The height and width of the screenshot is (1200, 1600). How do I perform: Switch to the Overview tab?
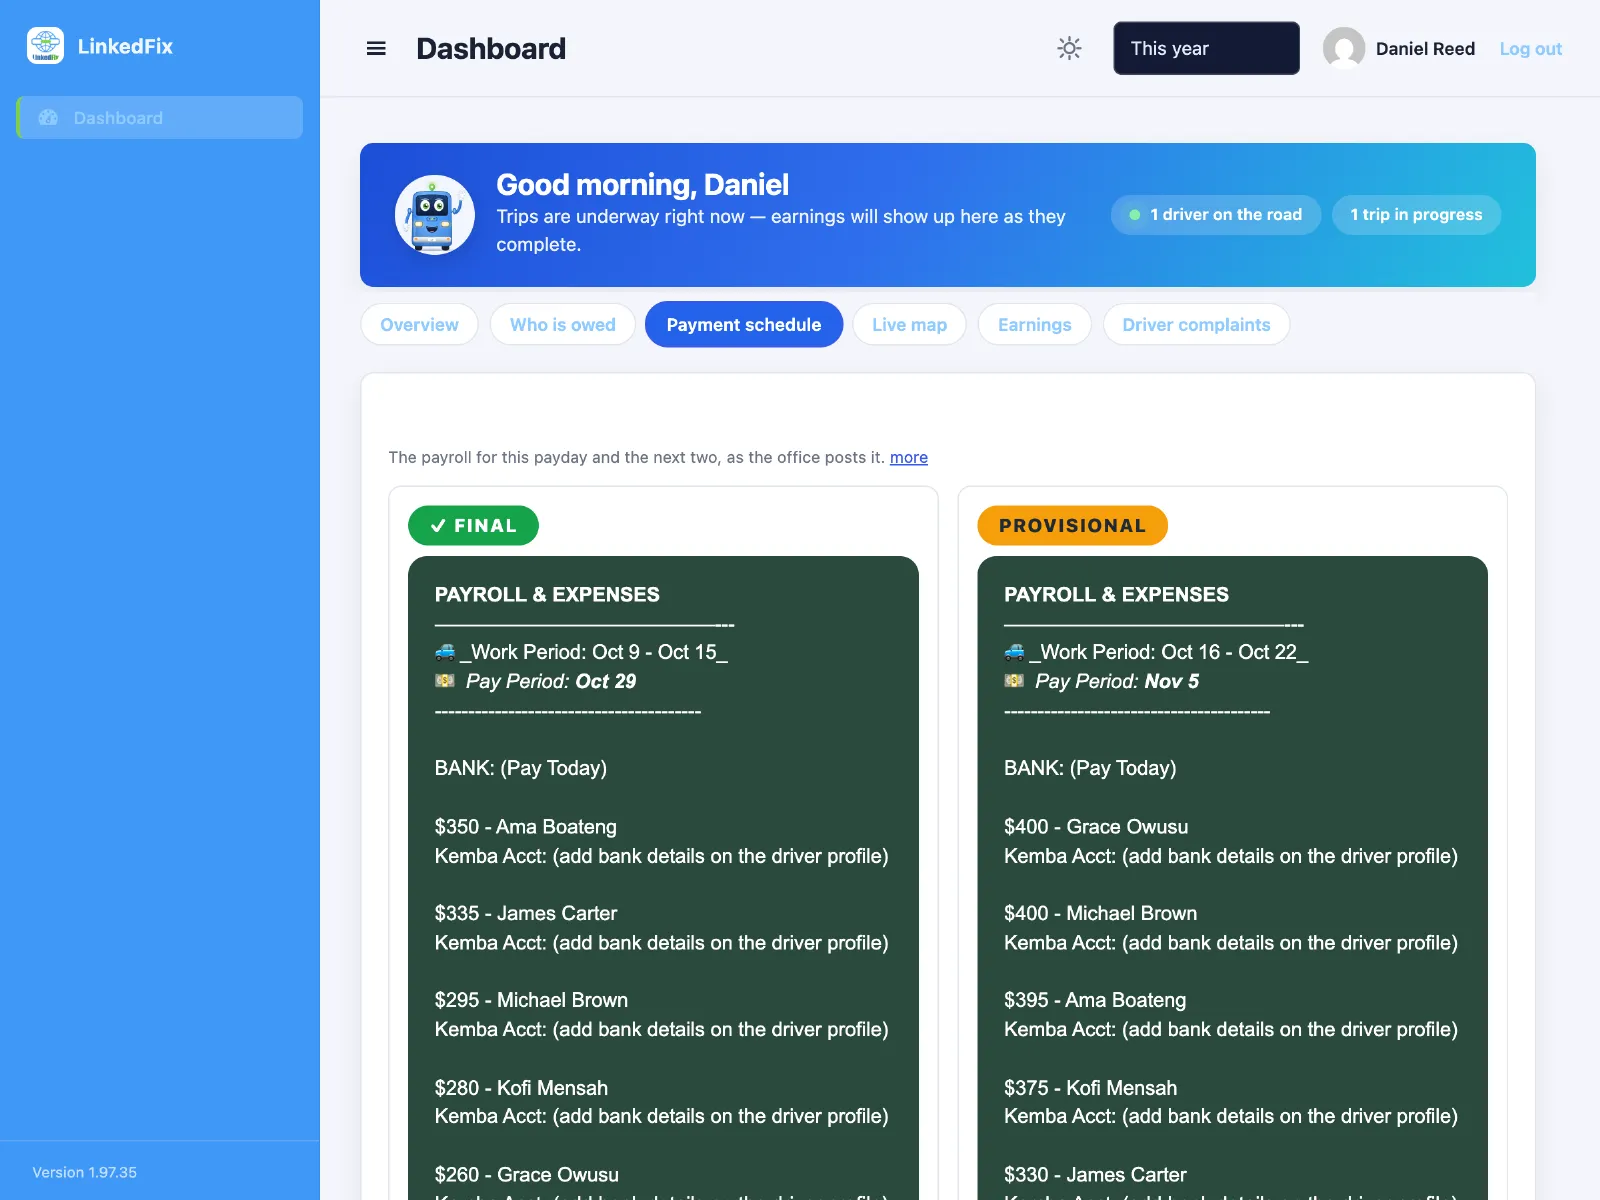(x=419, y=325)
